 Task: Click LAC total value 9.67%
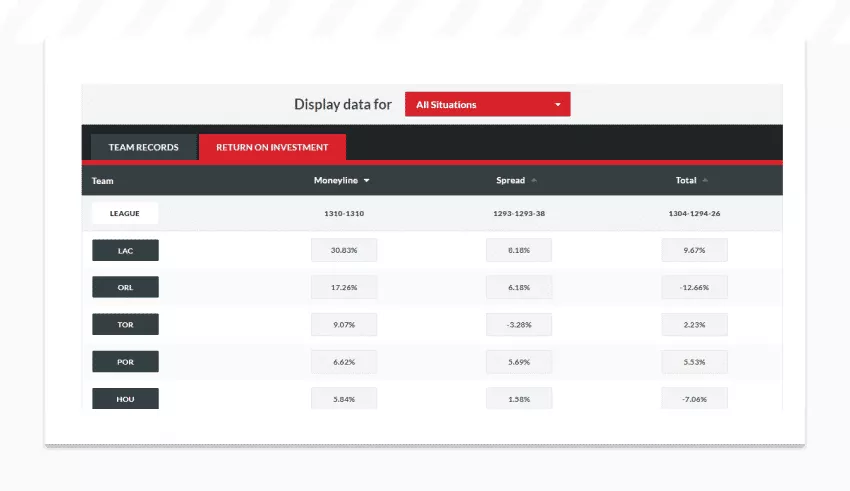[x=694, y=250]
